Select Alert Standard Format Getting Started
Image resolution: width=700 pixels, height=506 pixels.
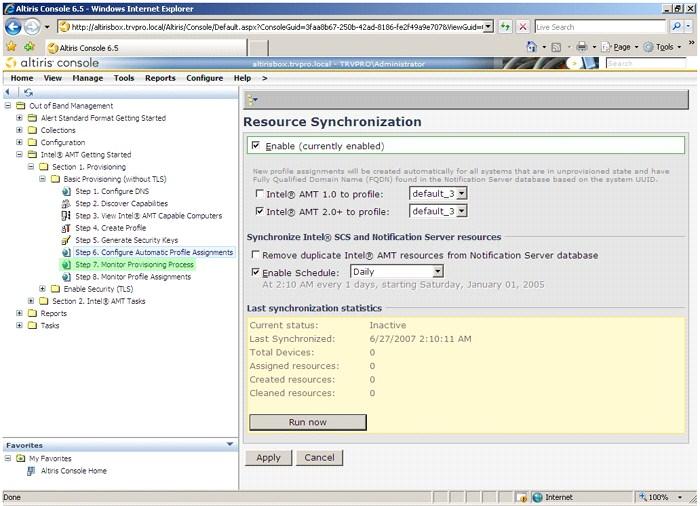tap(103, 118)
